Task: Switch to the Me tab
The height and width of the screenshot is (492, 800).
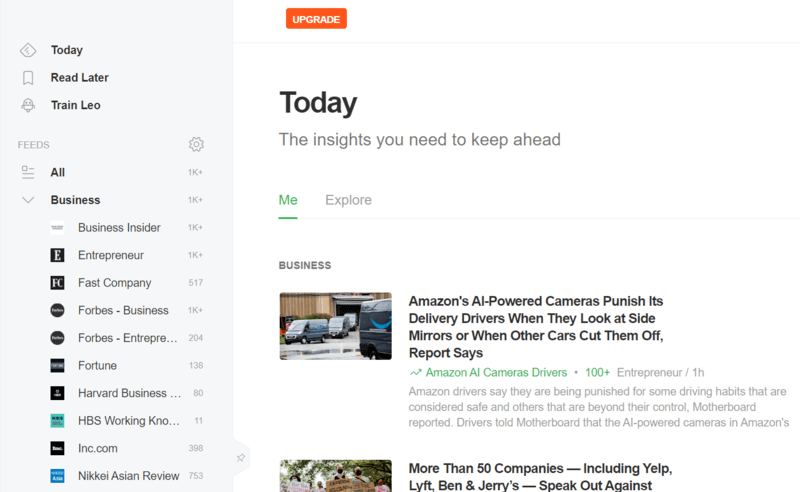Action: pos(288,200)
